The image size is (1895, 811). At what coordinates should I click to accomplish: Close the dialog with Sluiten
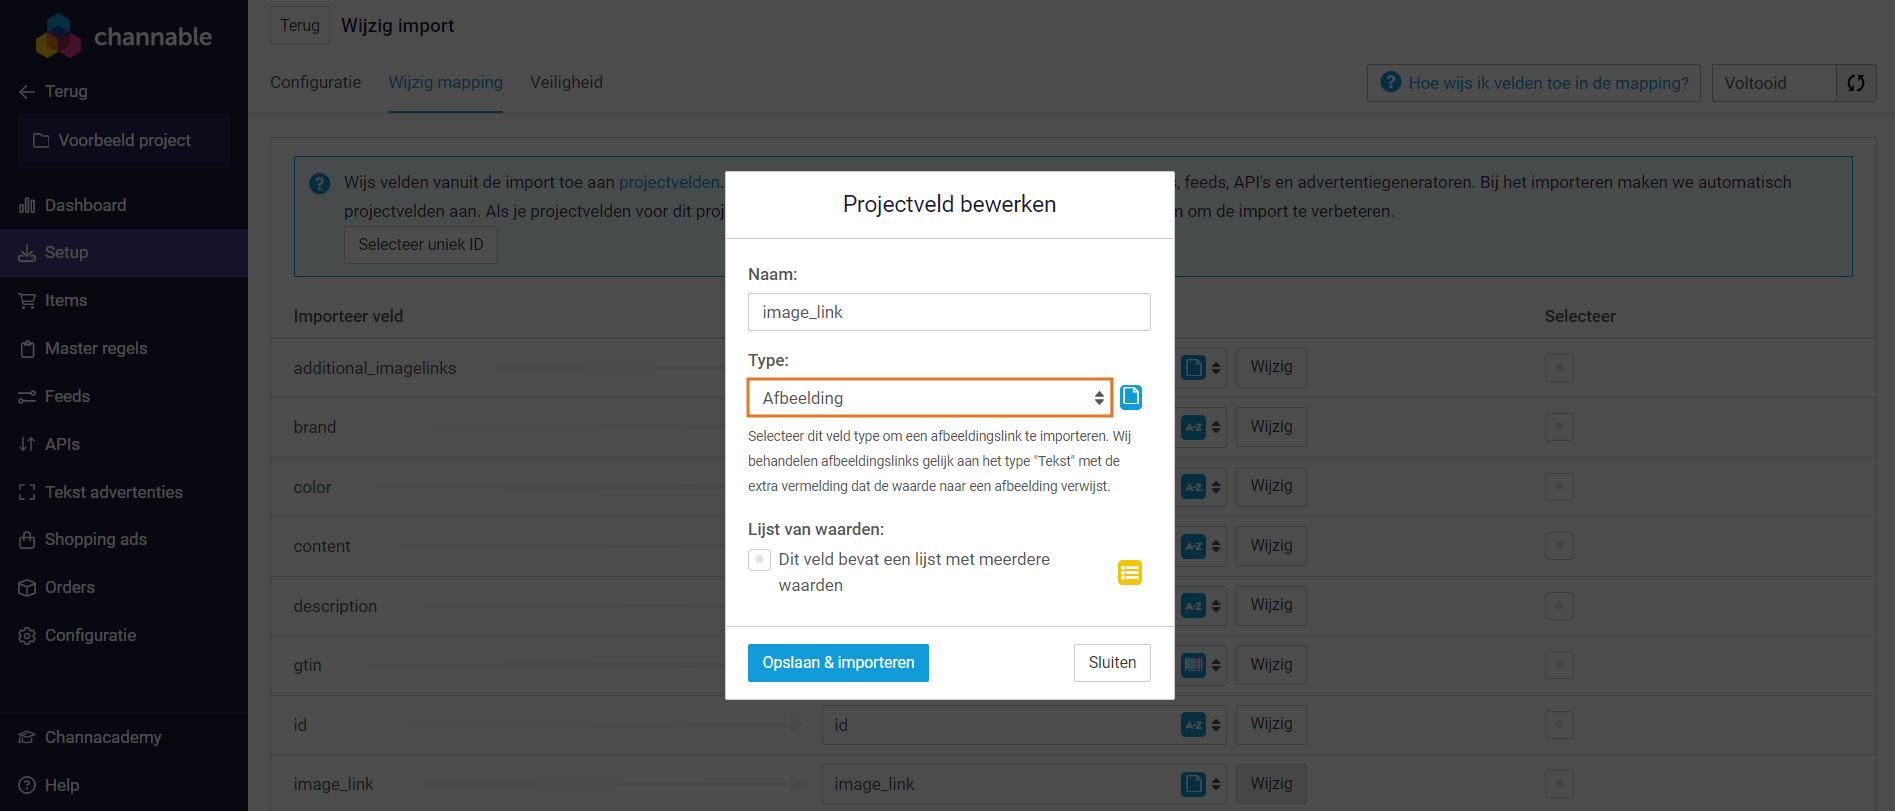(x=1112, y=663)
